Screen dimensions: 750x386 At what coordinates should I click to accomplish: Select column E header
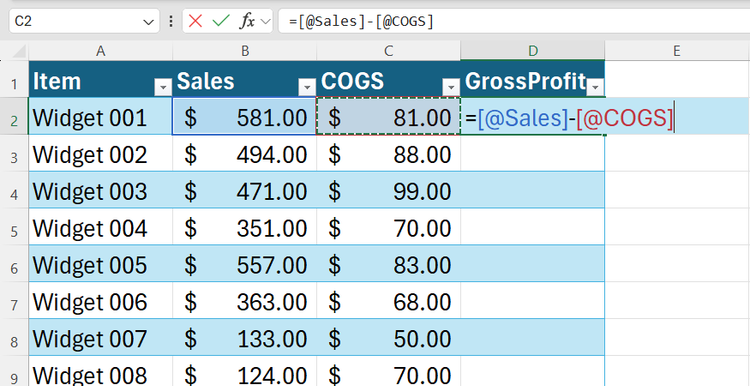point(676,51)
